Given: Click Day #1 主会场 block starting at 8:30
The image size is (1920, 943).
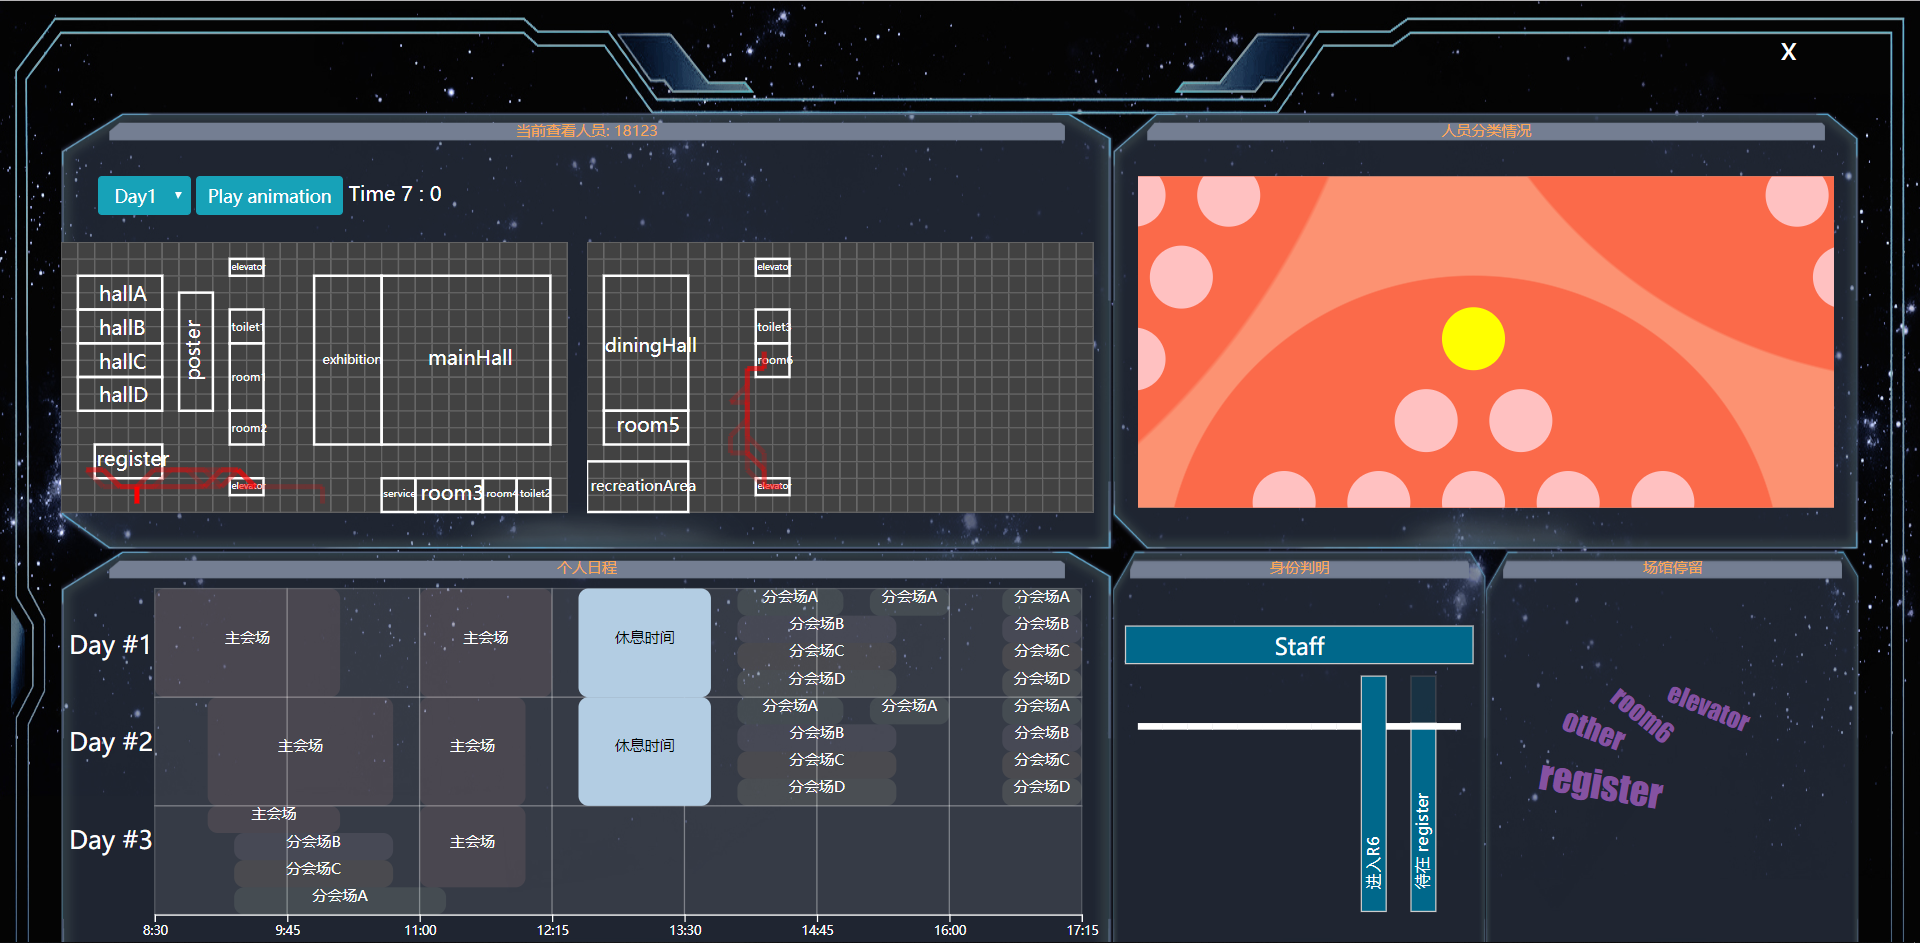Looking at the screenshot, I should (x=247, y=642).
